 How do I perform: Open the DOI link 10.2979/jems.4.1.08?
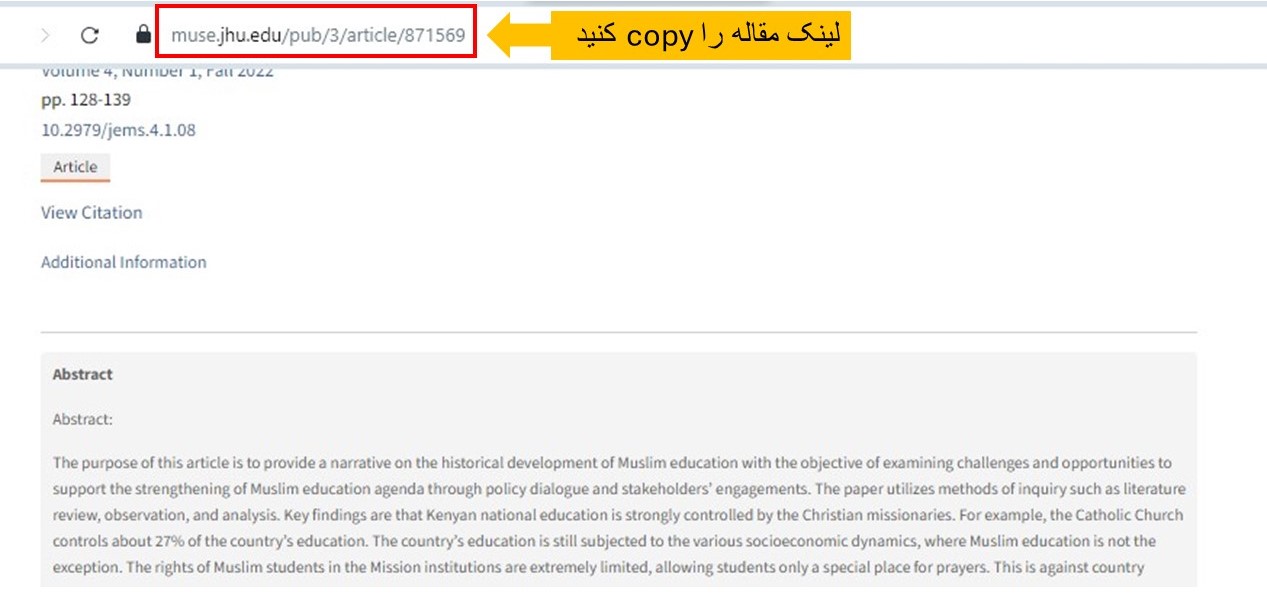[119, 130]
